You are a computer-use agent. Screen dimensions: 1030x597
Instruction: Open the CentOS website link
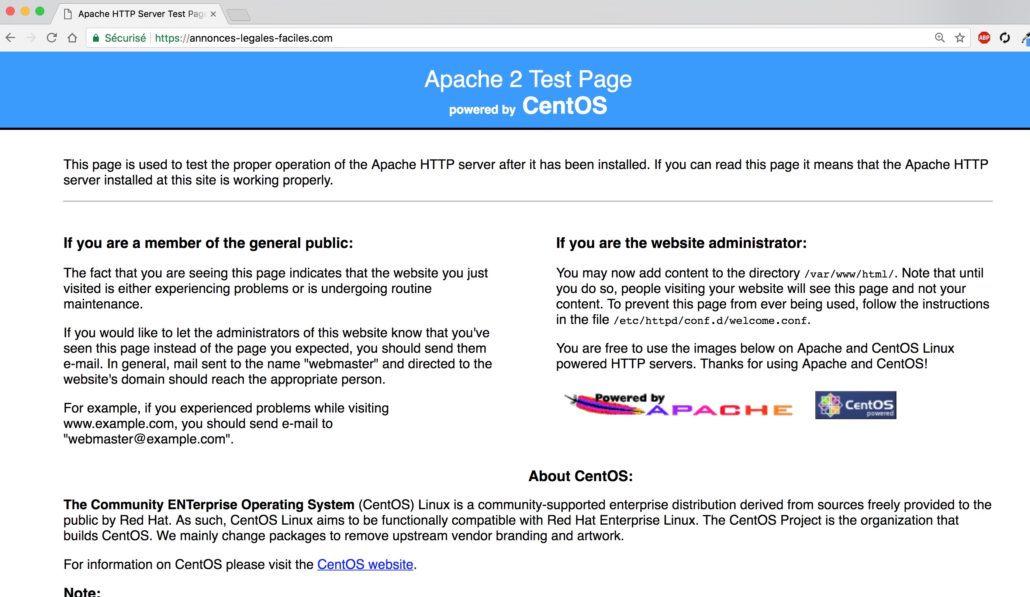pyautogui.click(x=365, y=564)
